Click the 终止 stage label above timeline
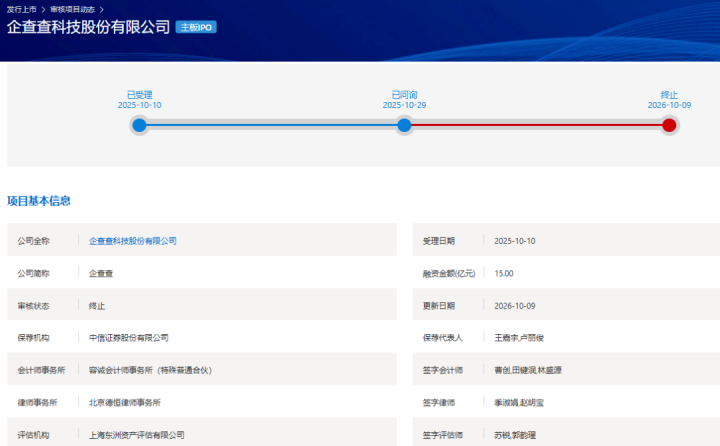The width and height of the screenshot is (720, 446). [x=669, y=95]
